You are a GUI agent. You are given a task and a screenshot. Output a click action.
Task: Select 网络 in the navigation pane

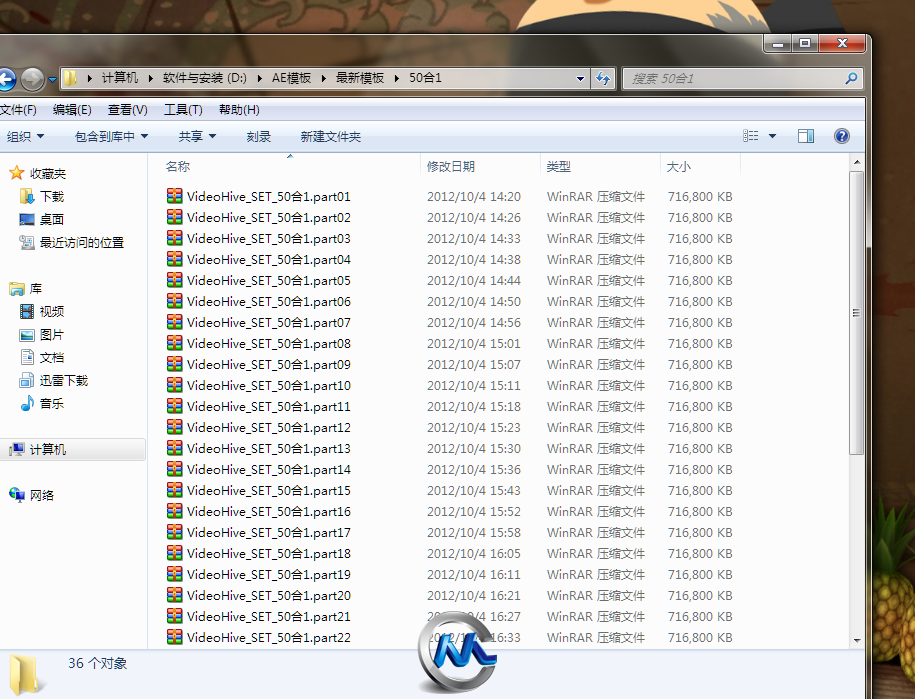coord(42,495)
